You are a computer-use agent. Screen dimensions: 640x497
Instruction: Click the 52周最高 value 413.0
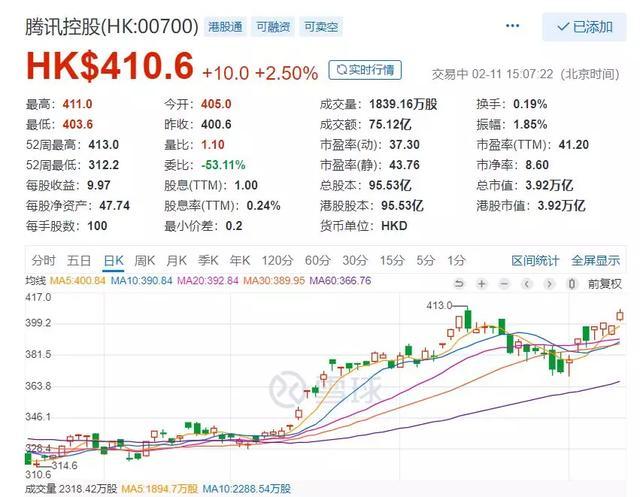(x=104, y=145)
